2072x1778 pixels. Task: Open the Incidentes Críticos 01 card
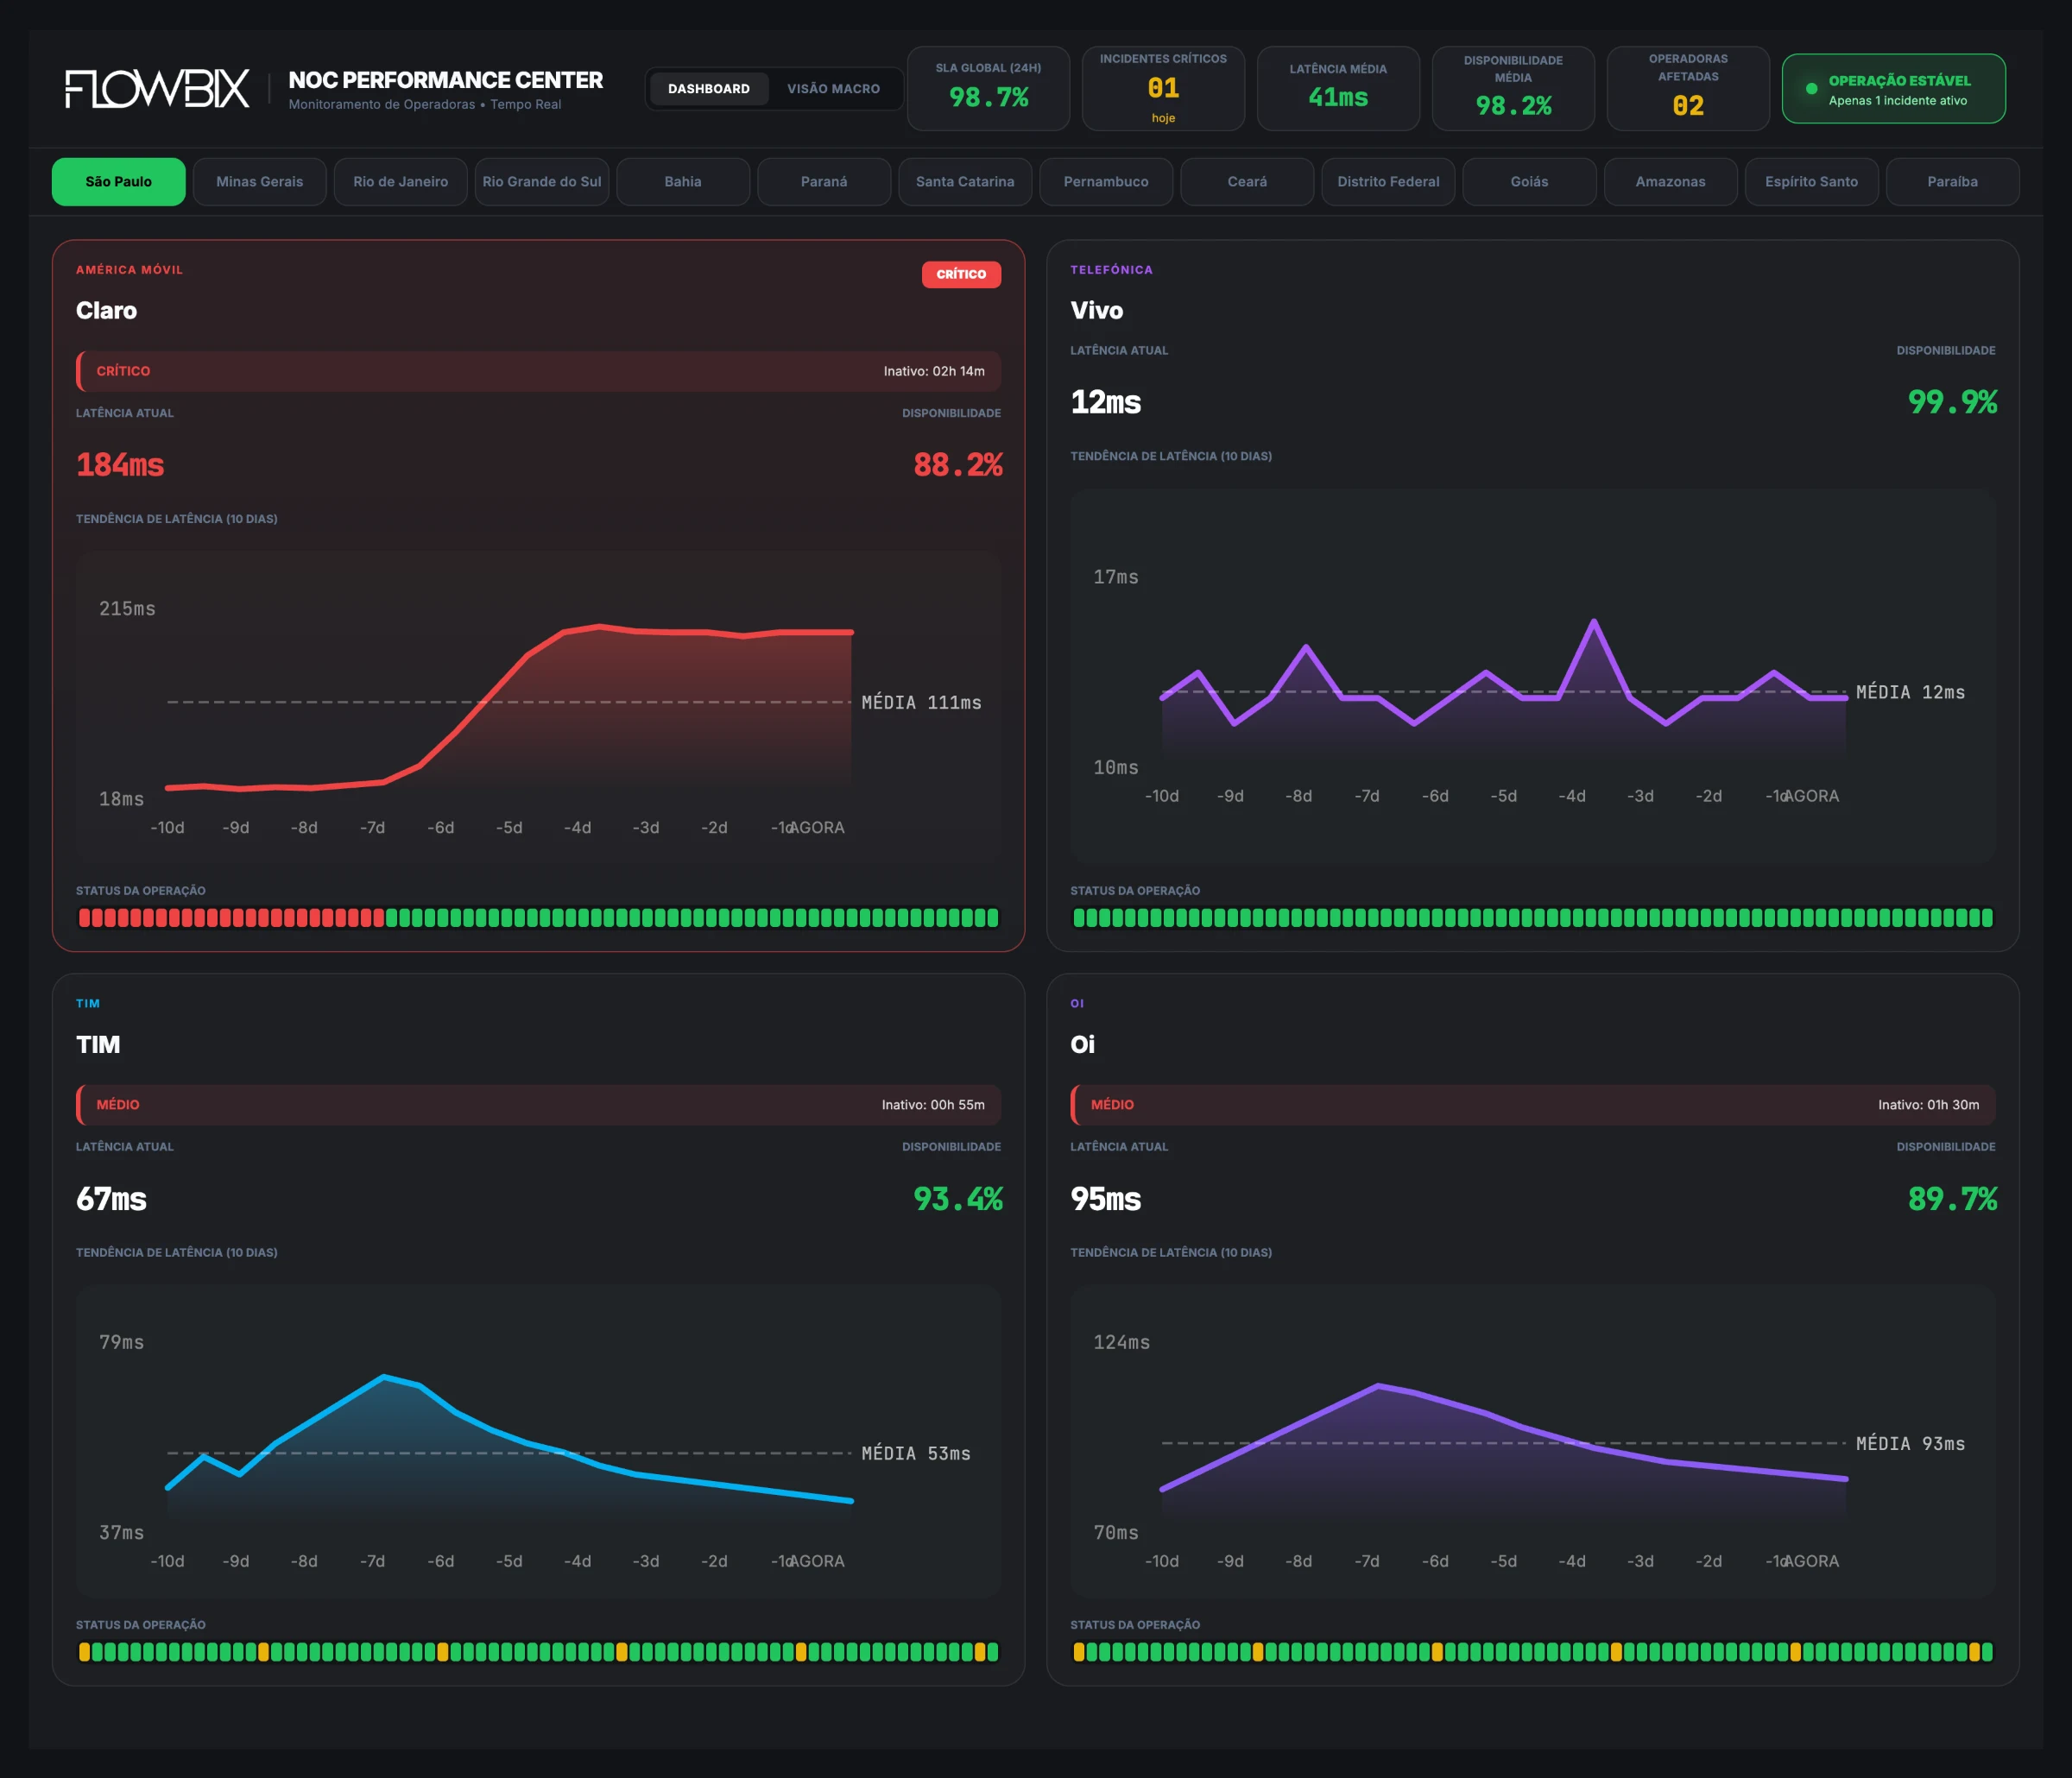tap(1163, 89)
